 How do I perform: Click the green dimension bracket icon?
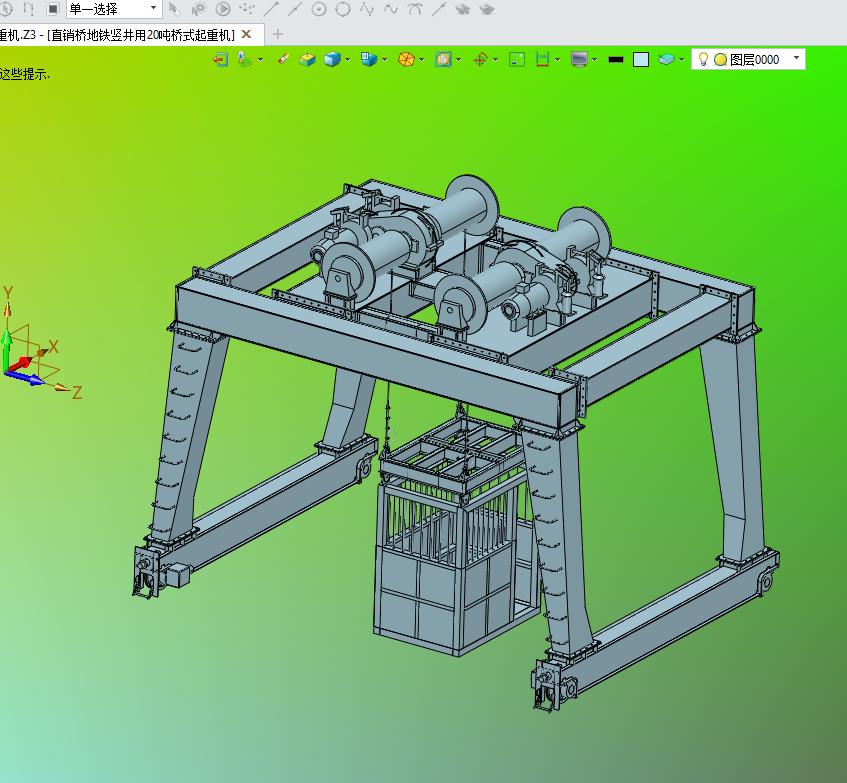pyautogui.click(x=542, y=60)
